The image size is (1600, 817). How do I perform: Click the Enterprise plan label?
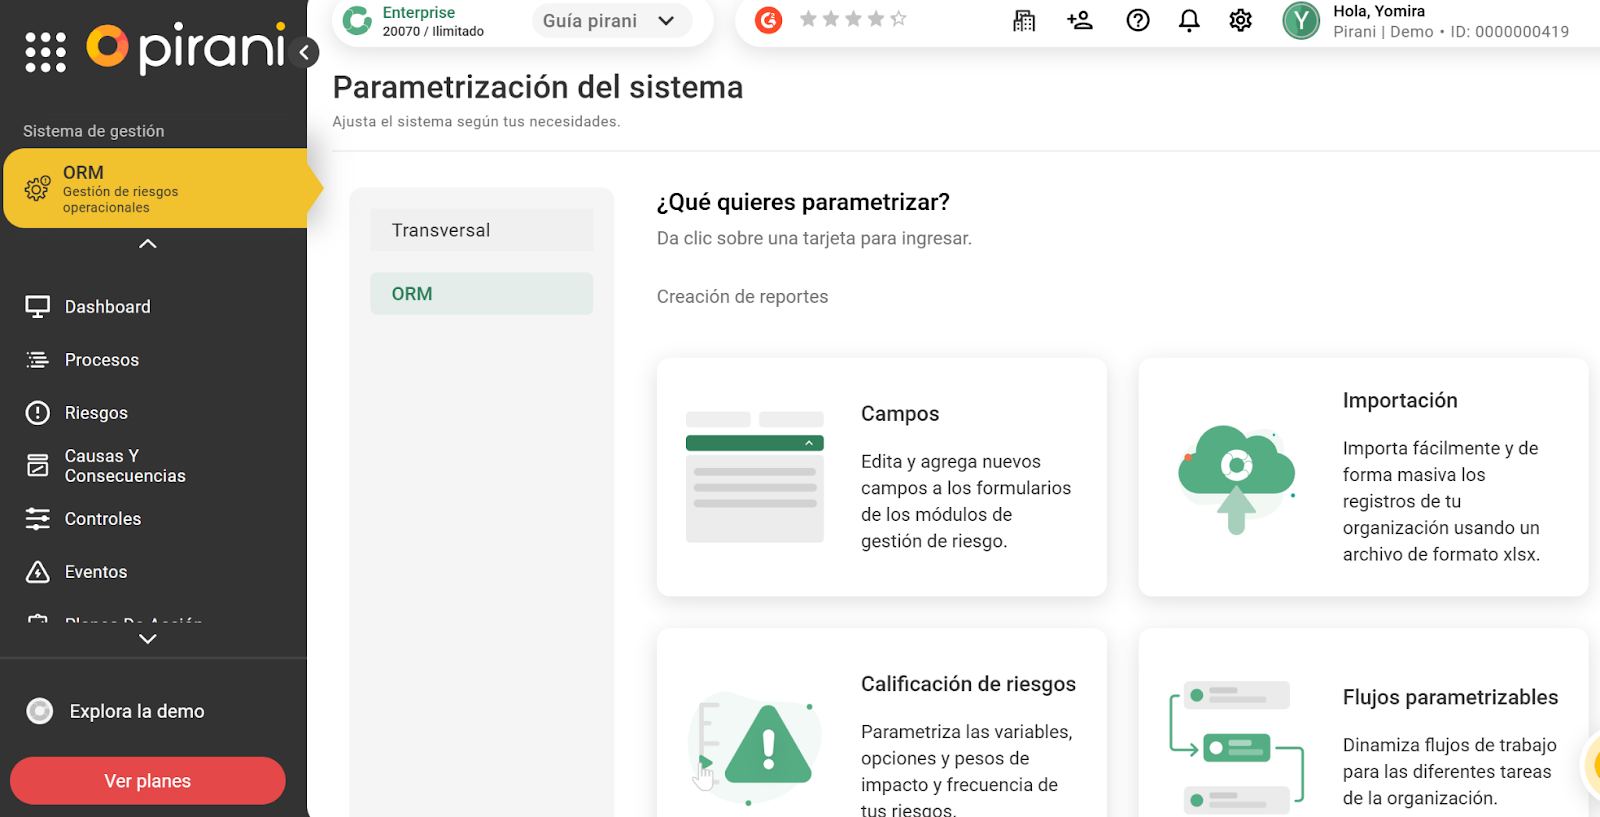click(x=419, y=12)
